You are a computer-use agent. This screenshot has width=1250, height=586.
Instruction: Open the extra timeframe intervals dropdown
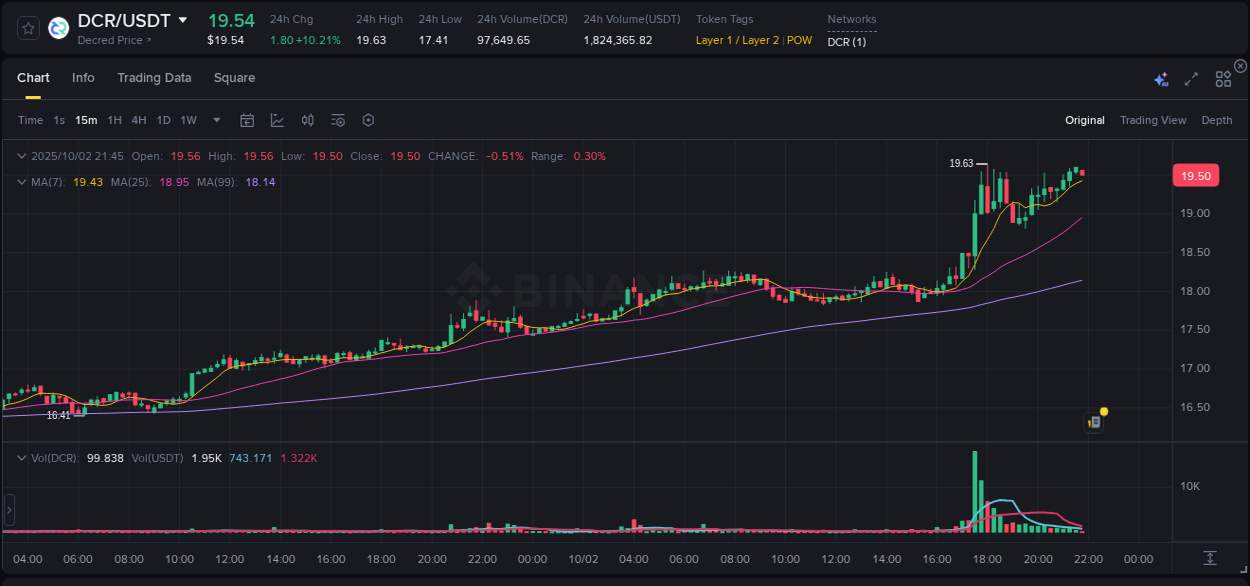215,119
